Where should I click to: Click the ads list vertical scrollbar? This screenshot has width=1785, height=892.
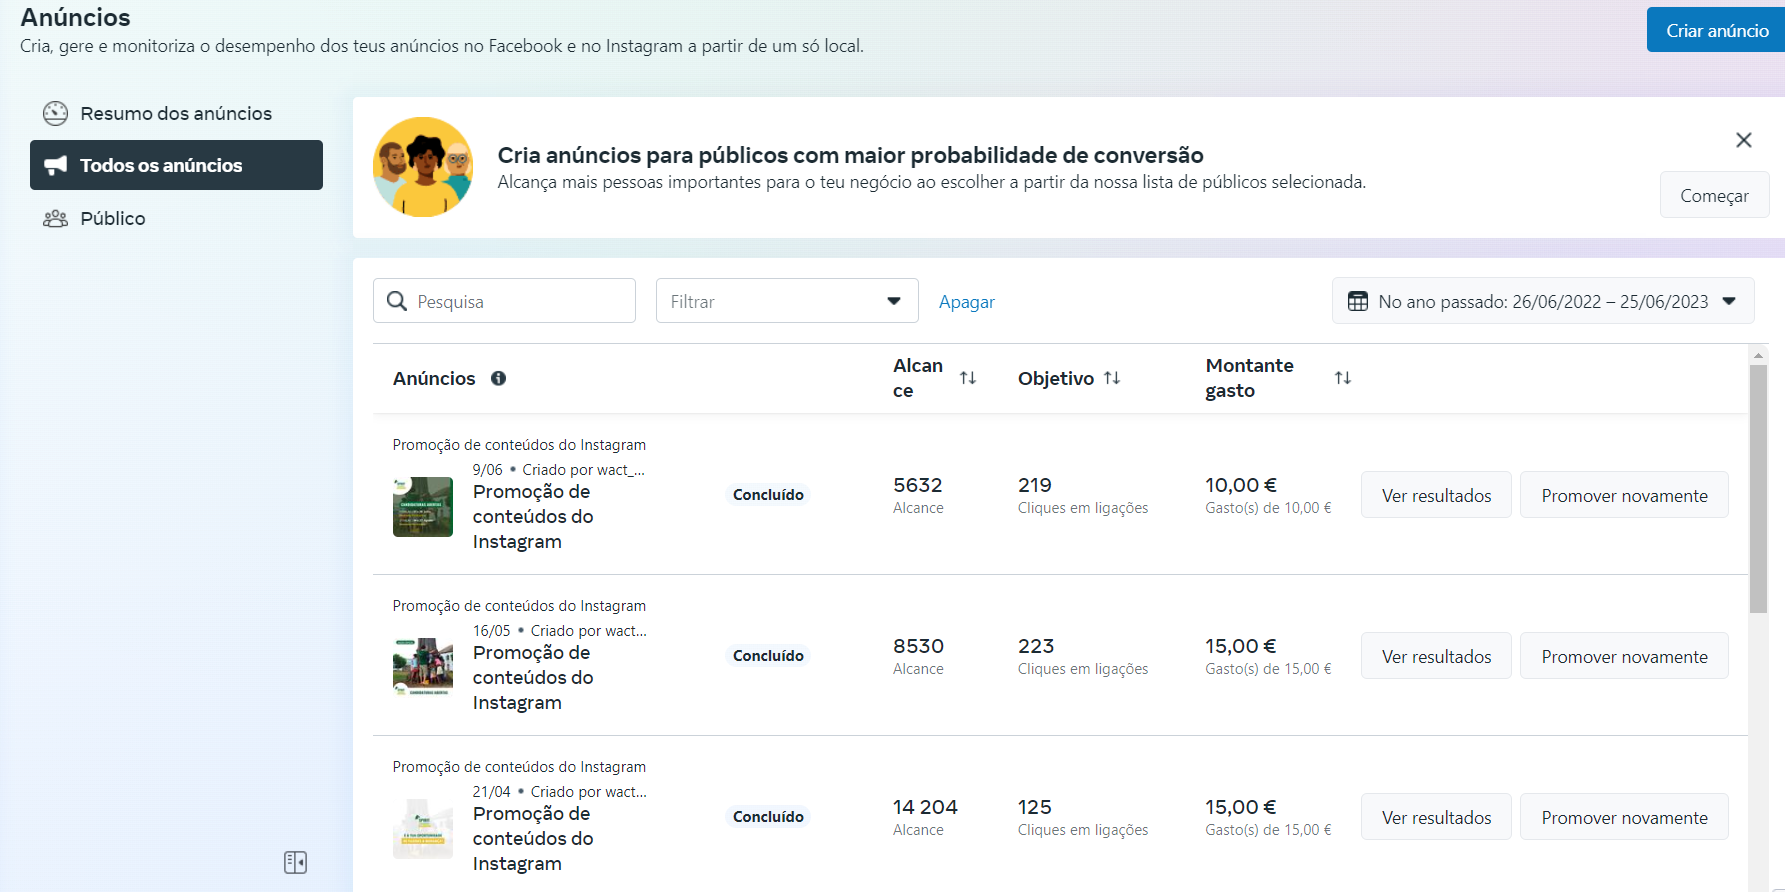(1758, 488)
